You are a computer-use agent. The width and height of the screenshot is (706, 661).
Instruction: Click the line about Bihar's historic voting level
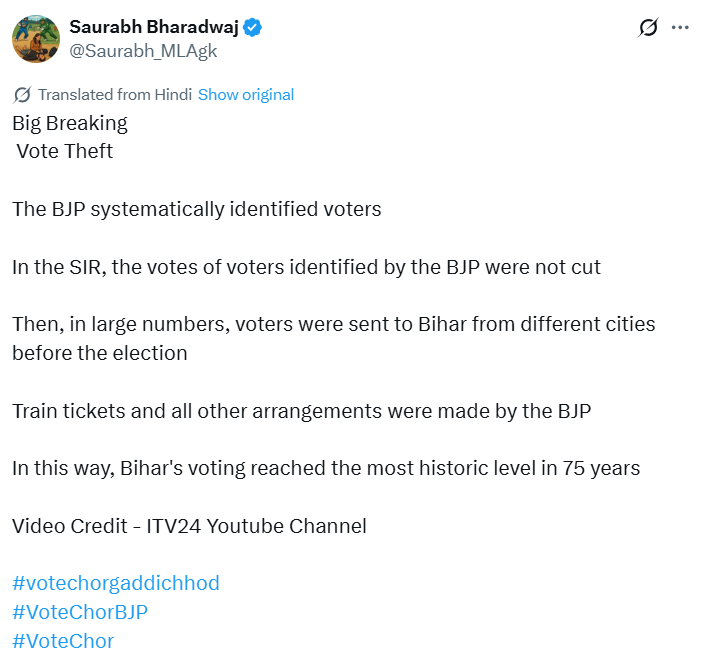[x=326, y=468]
